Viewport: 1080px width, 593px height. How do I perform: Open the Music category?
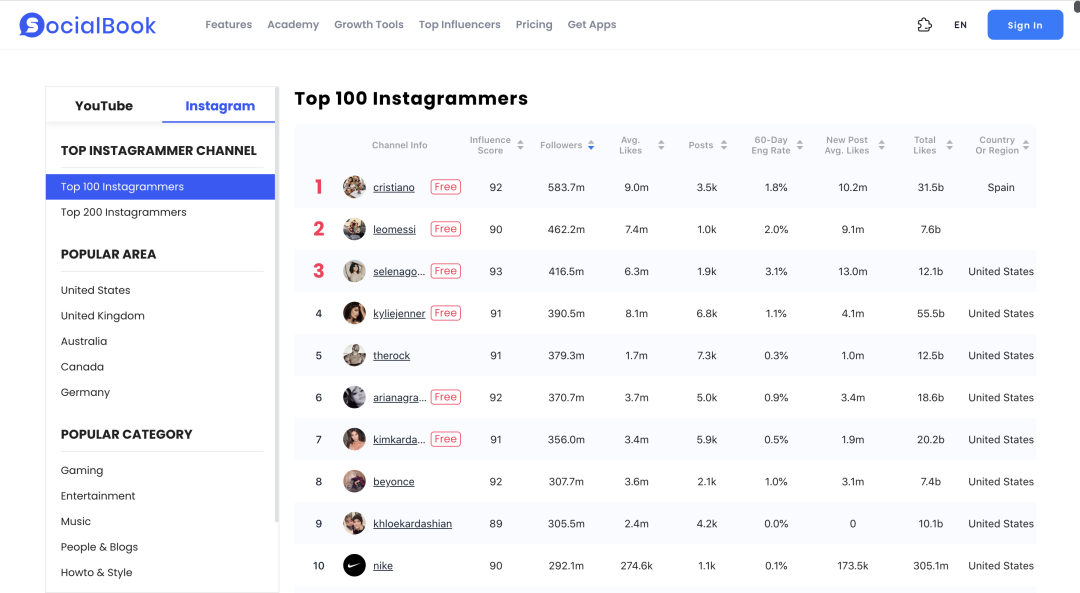(x=76, y=521)
